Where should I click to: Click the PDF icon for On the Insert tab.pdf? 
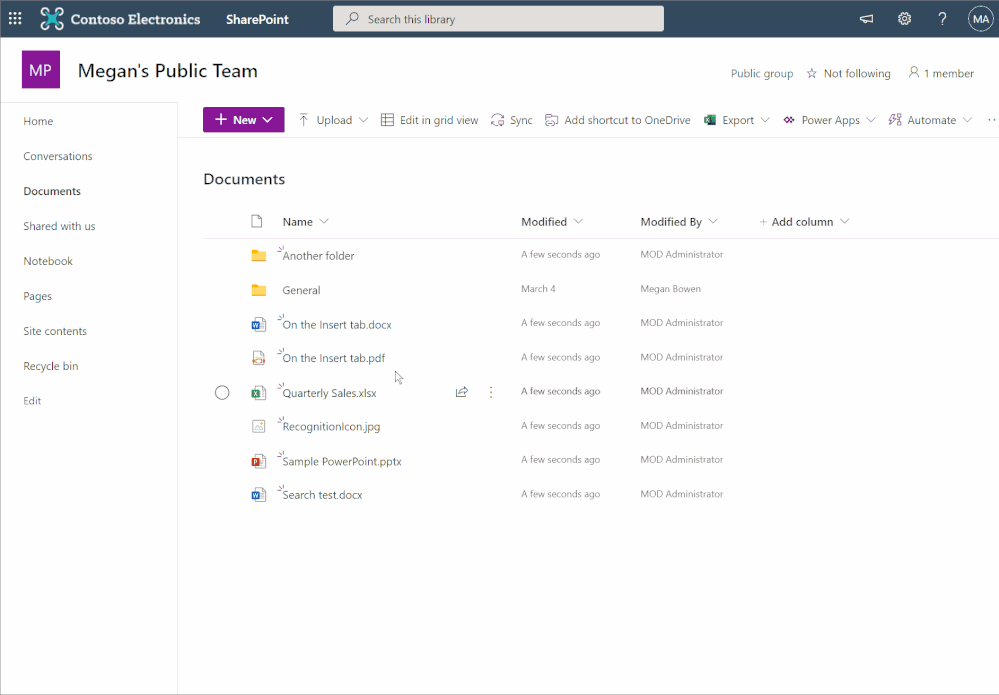[258, 358]
